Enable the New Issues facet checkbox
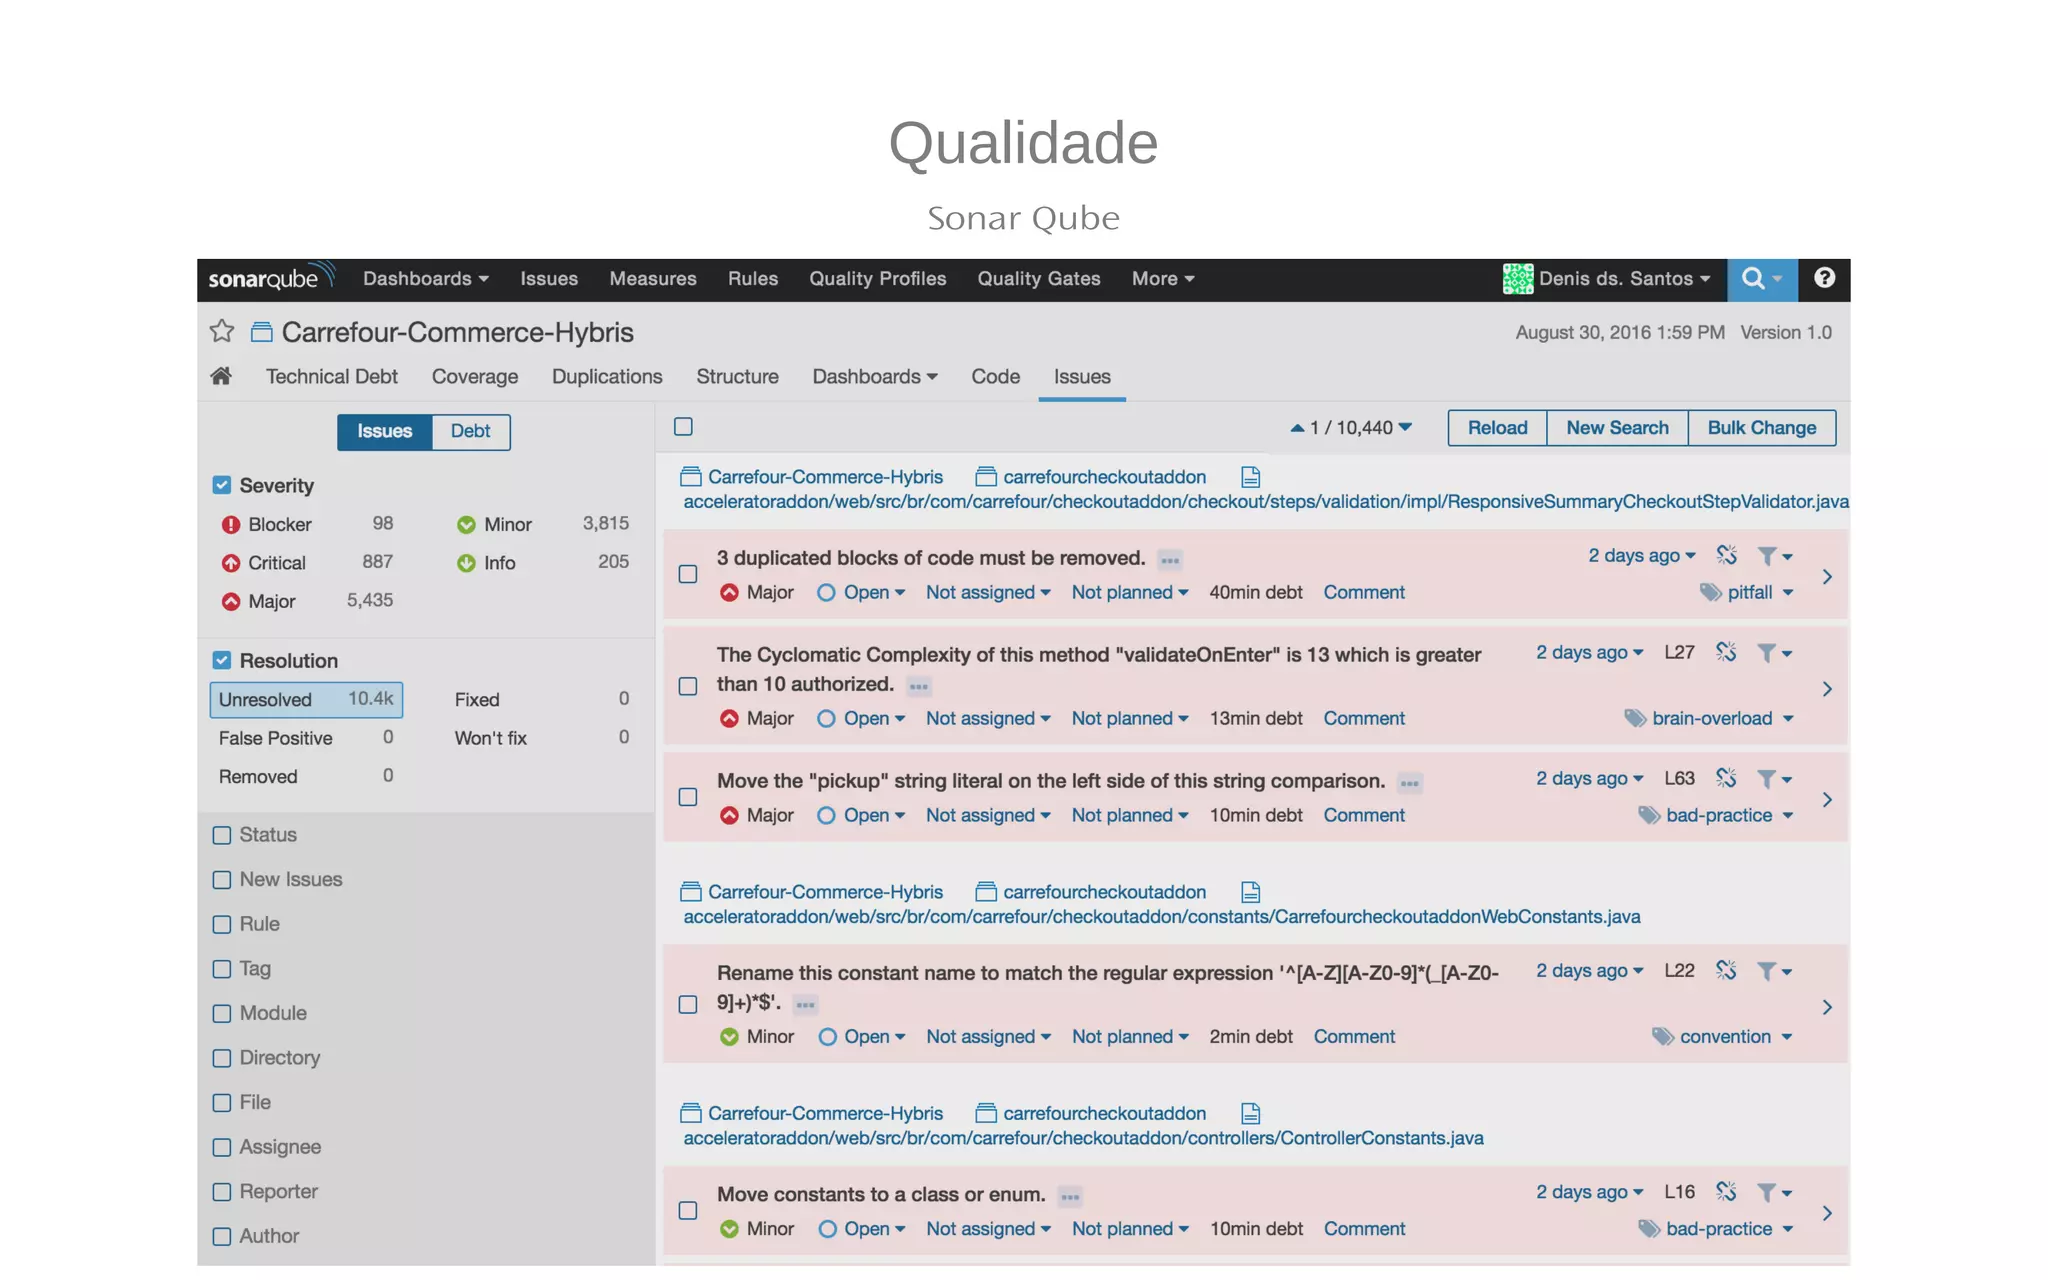 [222, 880]
